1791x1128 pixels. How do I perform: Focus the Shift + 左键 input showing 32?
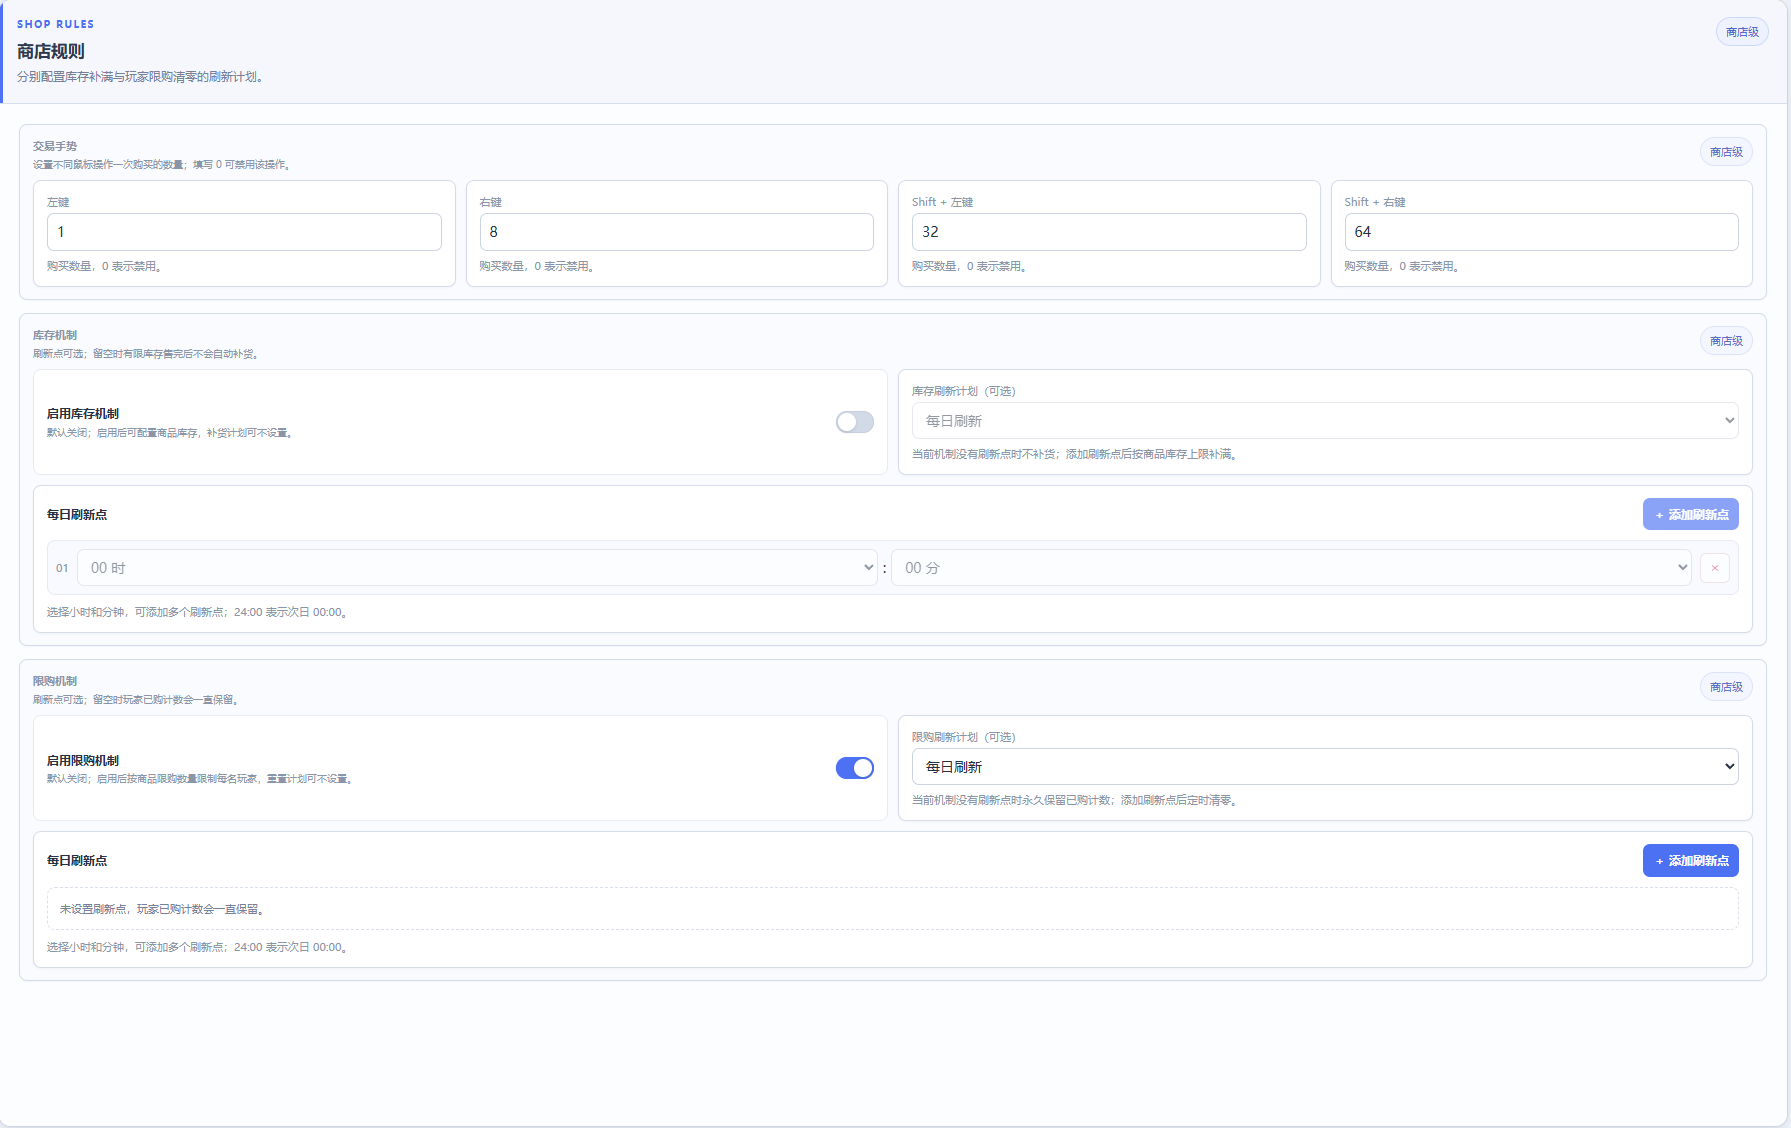pyautogui.click(x=1109, y=232)
